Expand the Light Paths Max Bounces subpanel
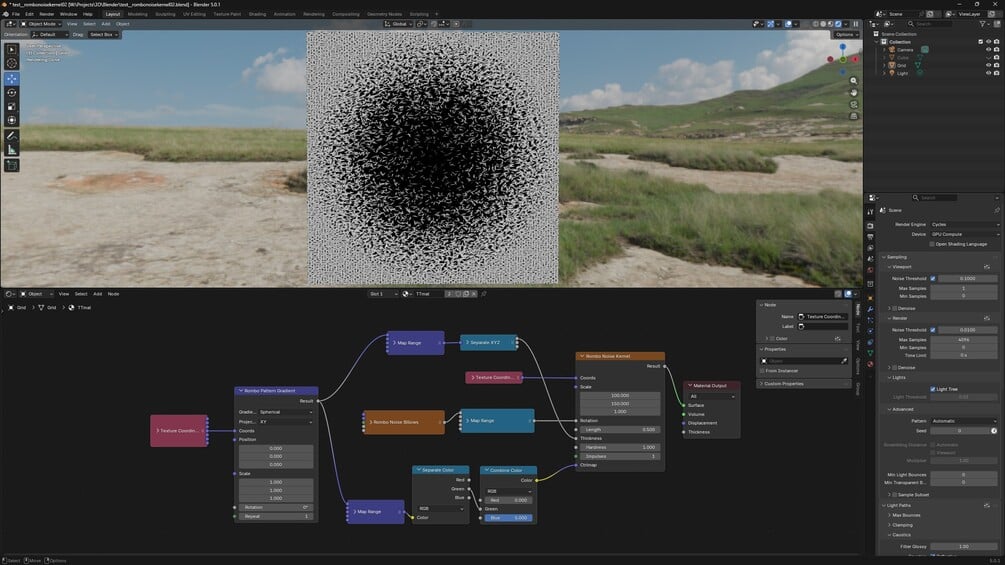Image resolution: width=1005 pixels, height=565 pixels. coord(906,515)
